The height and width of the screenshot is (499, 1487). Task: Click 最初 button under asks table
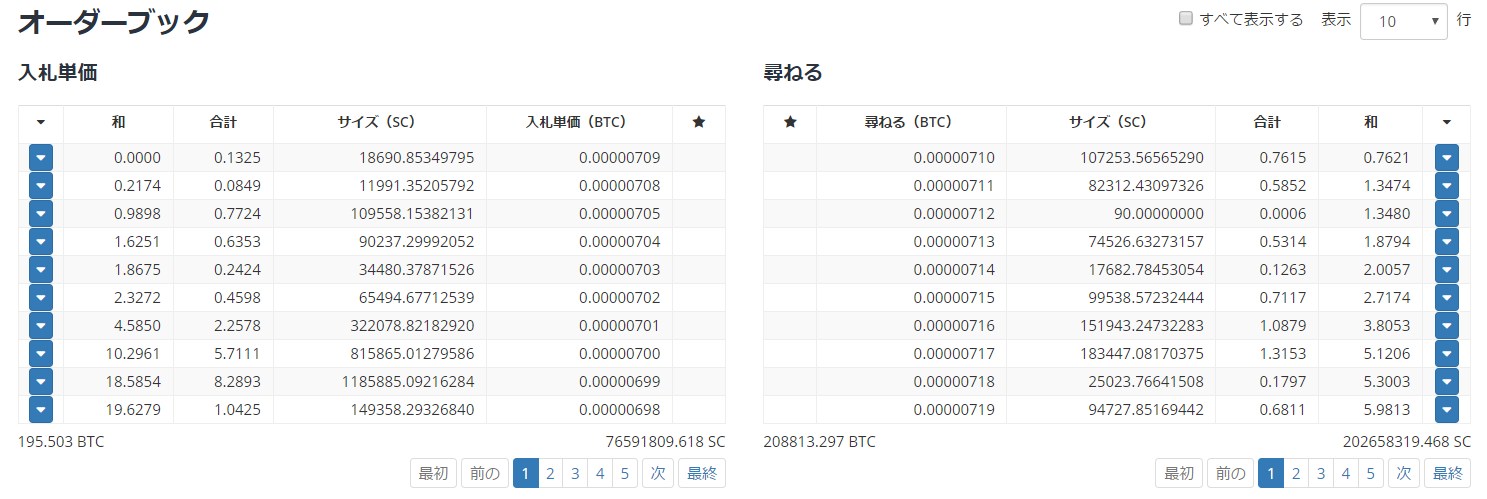coord(1178,474)
